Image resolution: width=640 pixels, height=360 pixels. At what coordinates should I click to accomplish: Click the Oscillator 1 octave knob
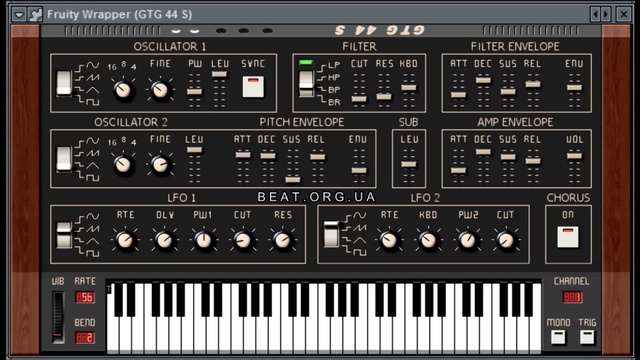(x=123, y=89)
